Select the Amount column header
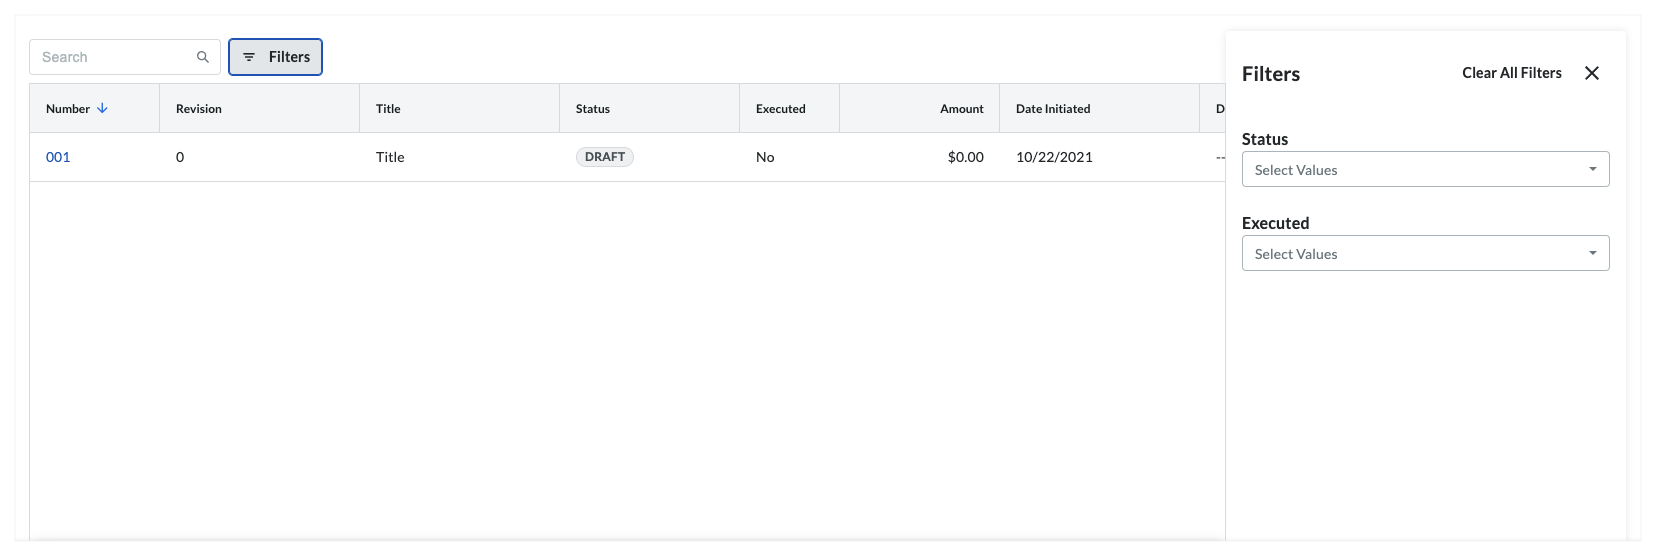This screenshot has height=556, width=1656. click(961, 108)
